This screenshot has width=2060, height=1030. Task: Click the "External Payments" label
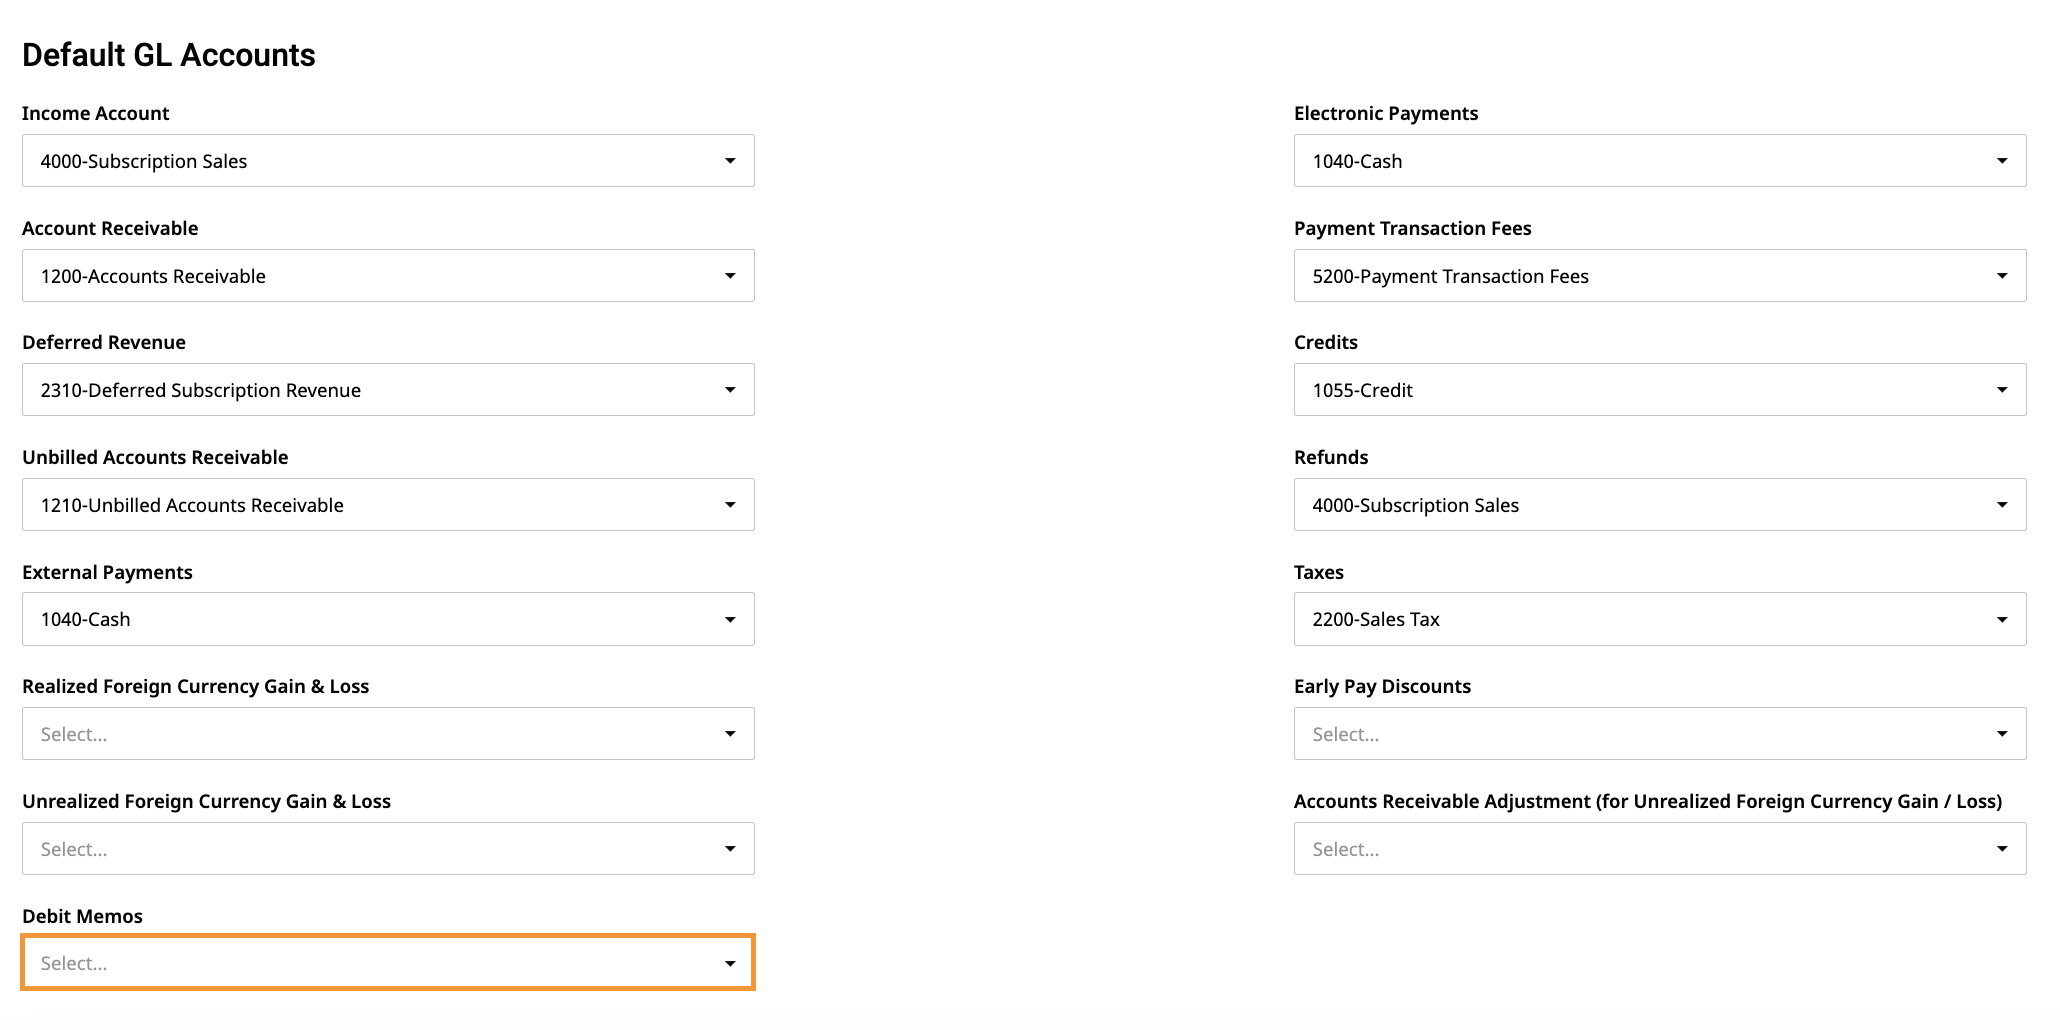(107, 572)
